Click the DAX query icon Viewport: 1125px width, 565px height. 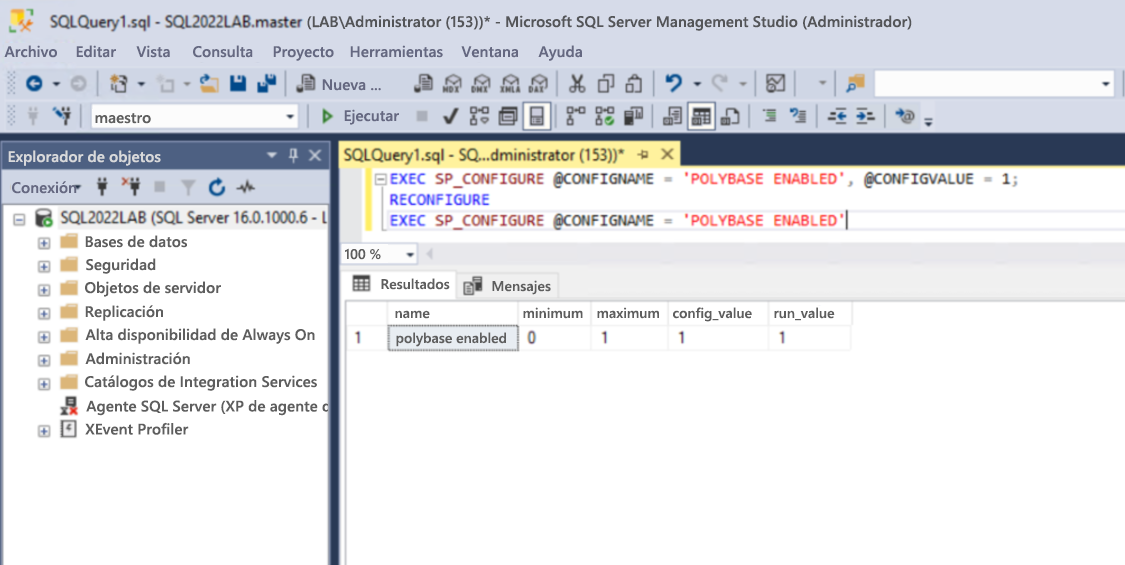pos(538,84)
